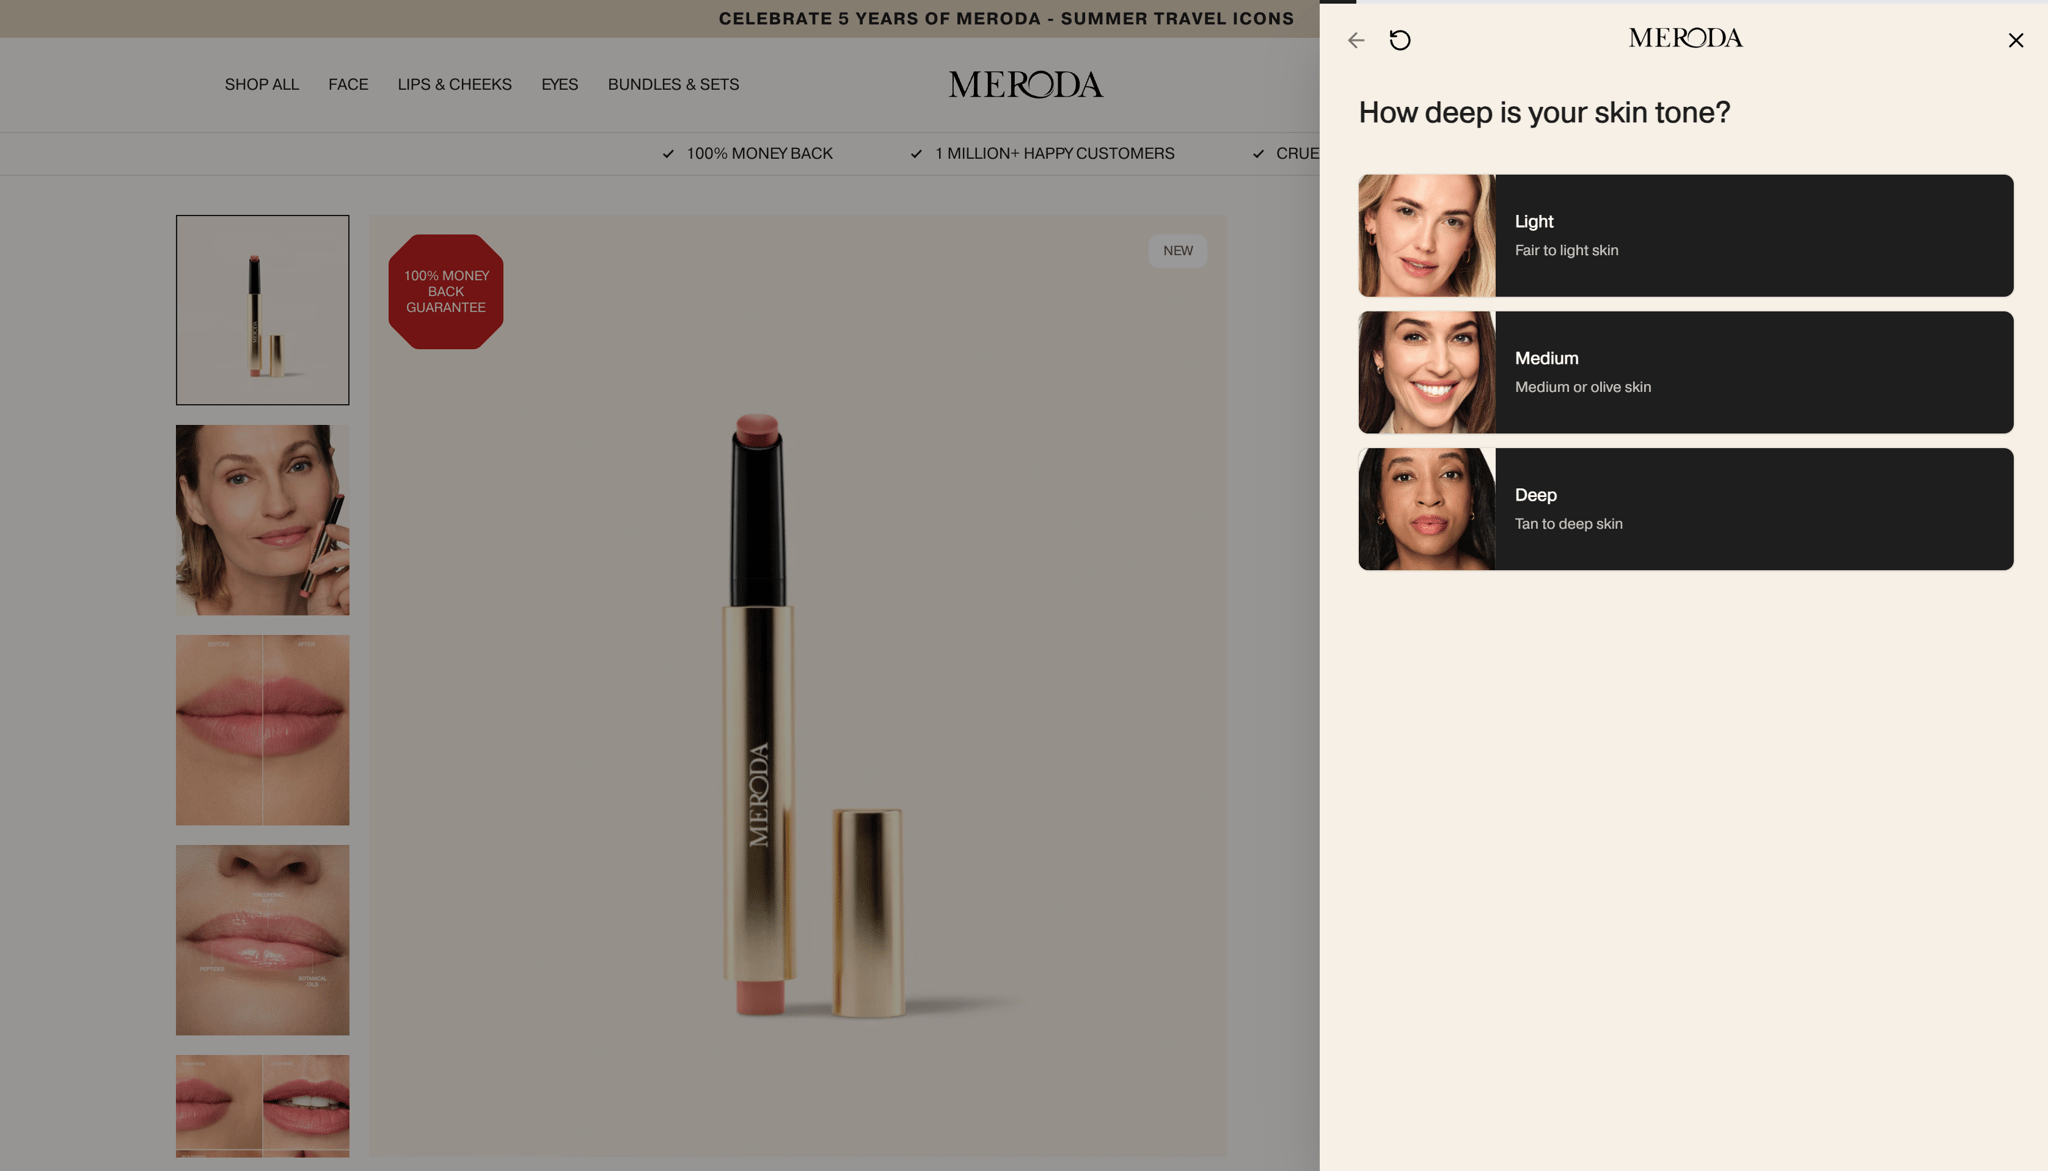Click the 100% Money Back Guarantee badge
This screenshot has width=2048, height=1171.
click(x=446, y=292)
